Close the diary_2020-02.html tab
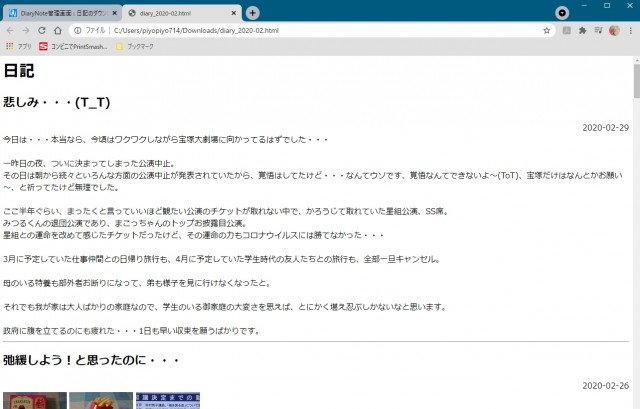 tap(233, 13)
